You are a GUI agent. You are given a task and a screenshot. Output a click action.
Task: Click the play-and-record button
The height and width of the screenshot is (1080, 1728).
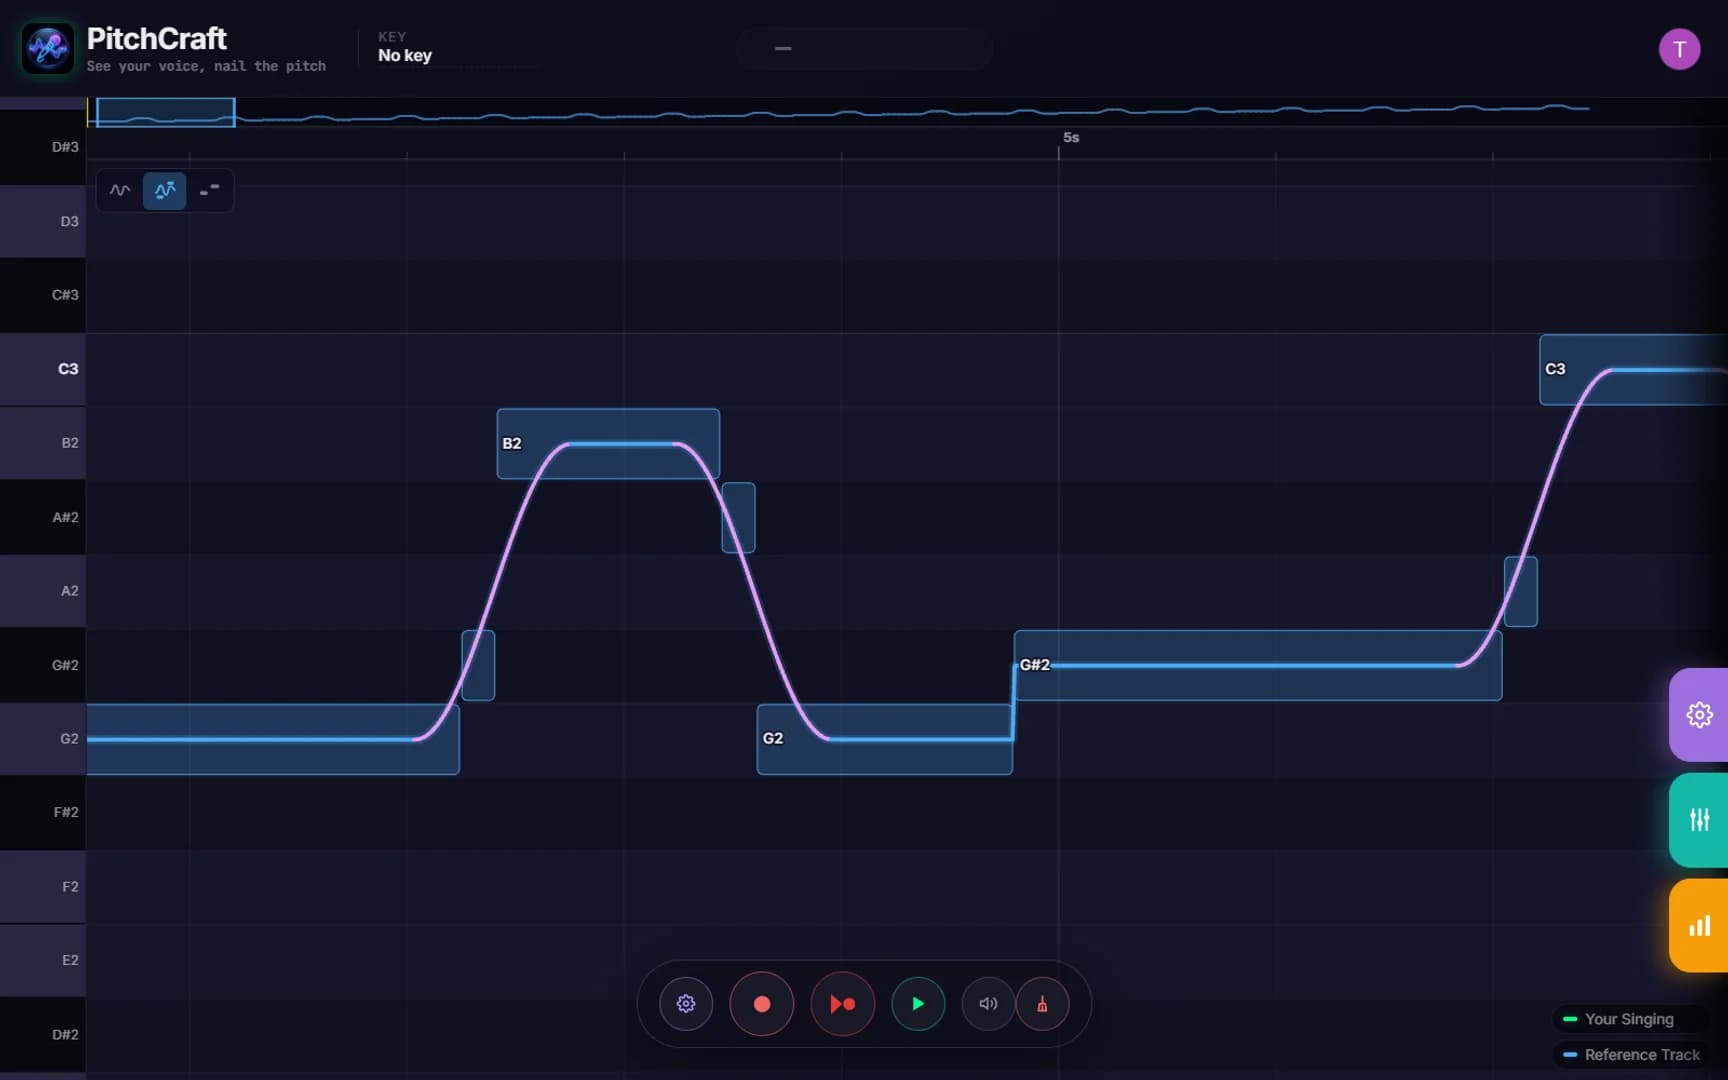[842, 1003]
